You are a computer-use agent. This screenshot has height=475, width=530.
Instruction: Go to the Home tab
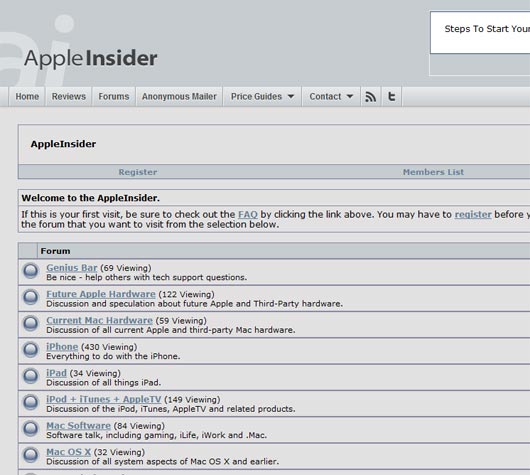[x=27, y=97]
